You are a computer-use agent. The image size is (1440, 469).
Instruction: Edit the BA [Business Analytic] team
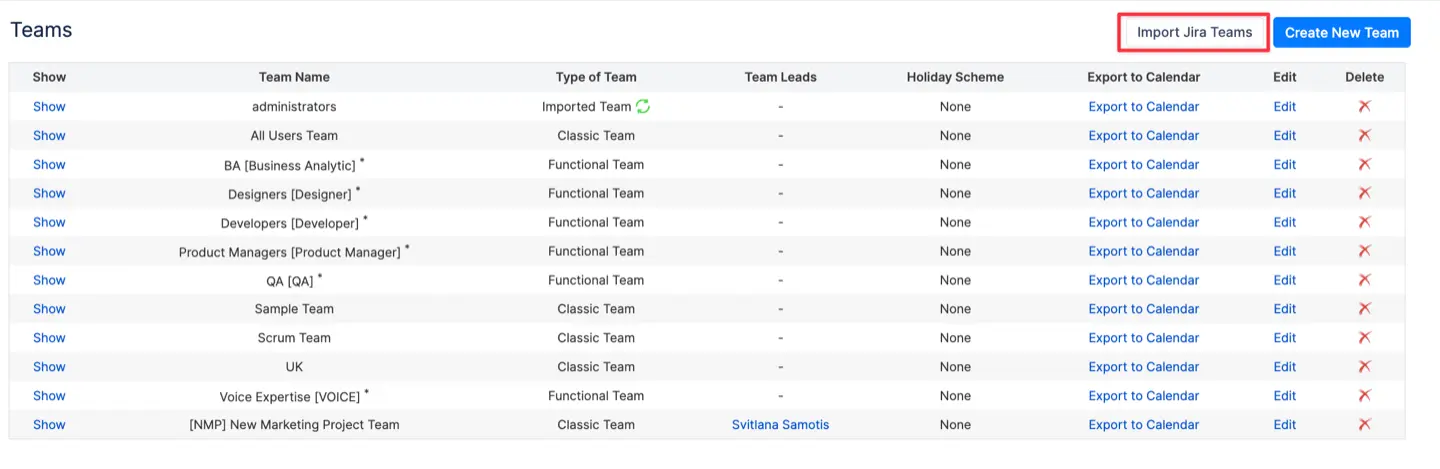[x=1284, y=164]
